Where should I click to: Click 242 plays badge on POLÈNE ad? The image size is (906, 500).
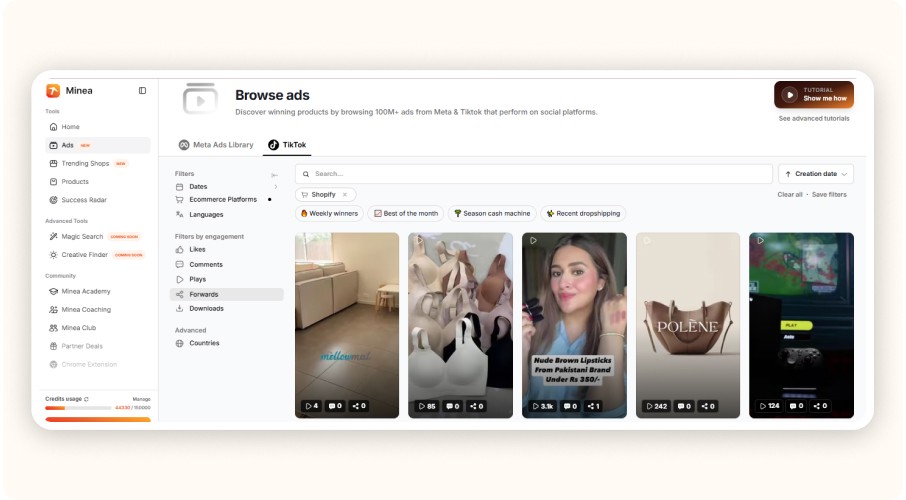tap(657, 406)
